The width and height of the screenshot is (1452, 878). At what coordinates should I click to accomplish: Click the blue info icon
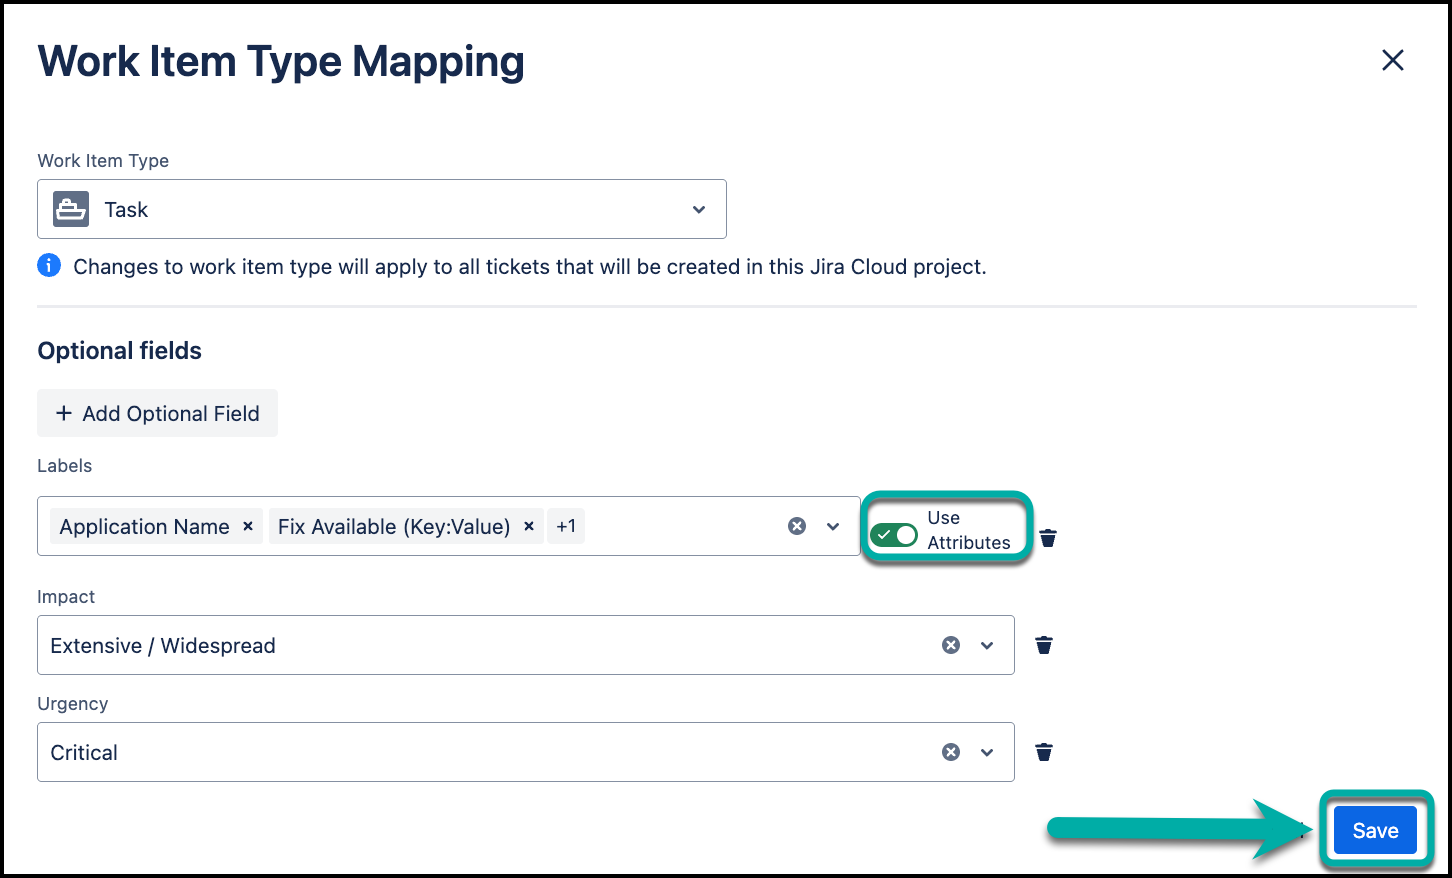click(49, 266)
